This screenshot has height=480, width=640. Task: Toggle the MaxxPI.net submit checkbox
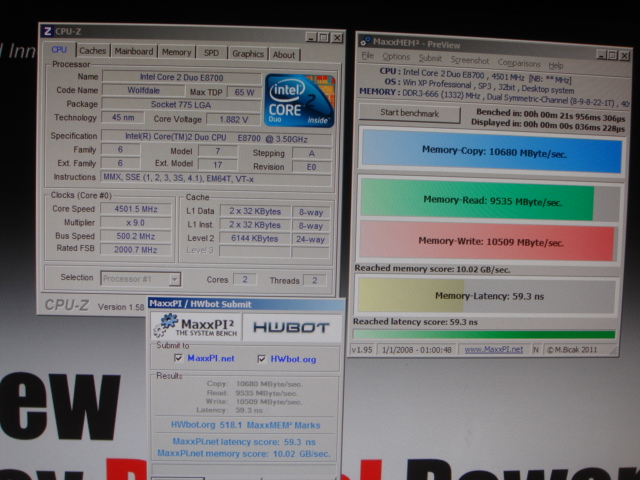(x=178, y=358)
